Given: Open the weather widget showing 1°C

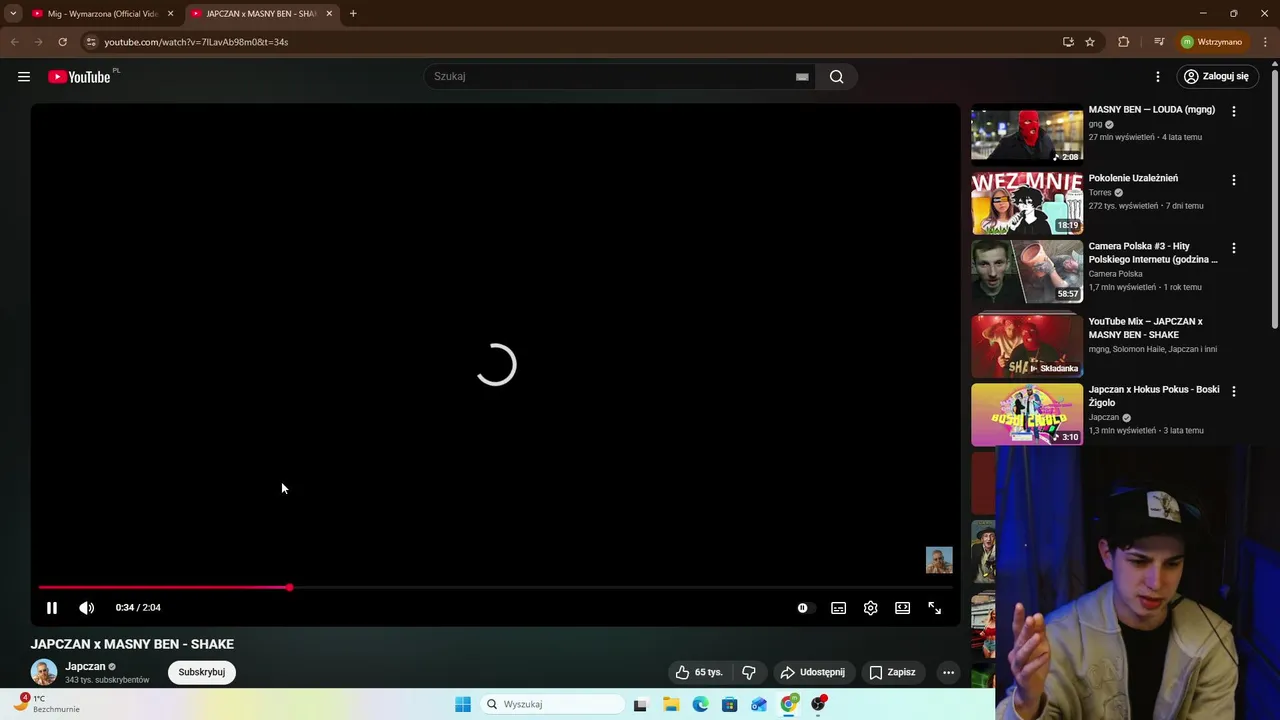Looking at the screenshot, I should [47, 704].
